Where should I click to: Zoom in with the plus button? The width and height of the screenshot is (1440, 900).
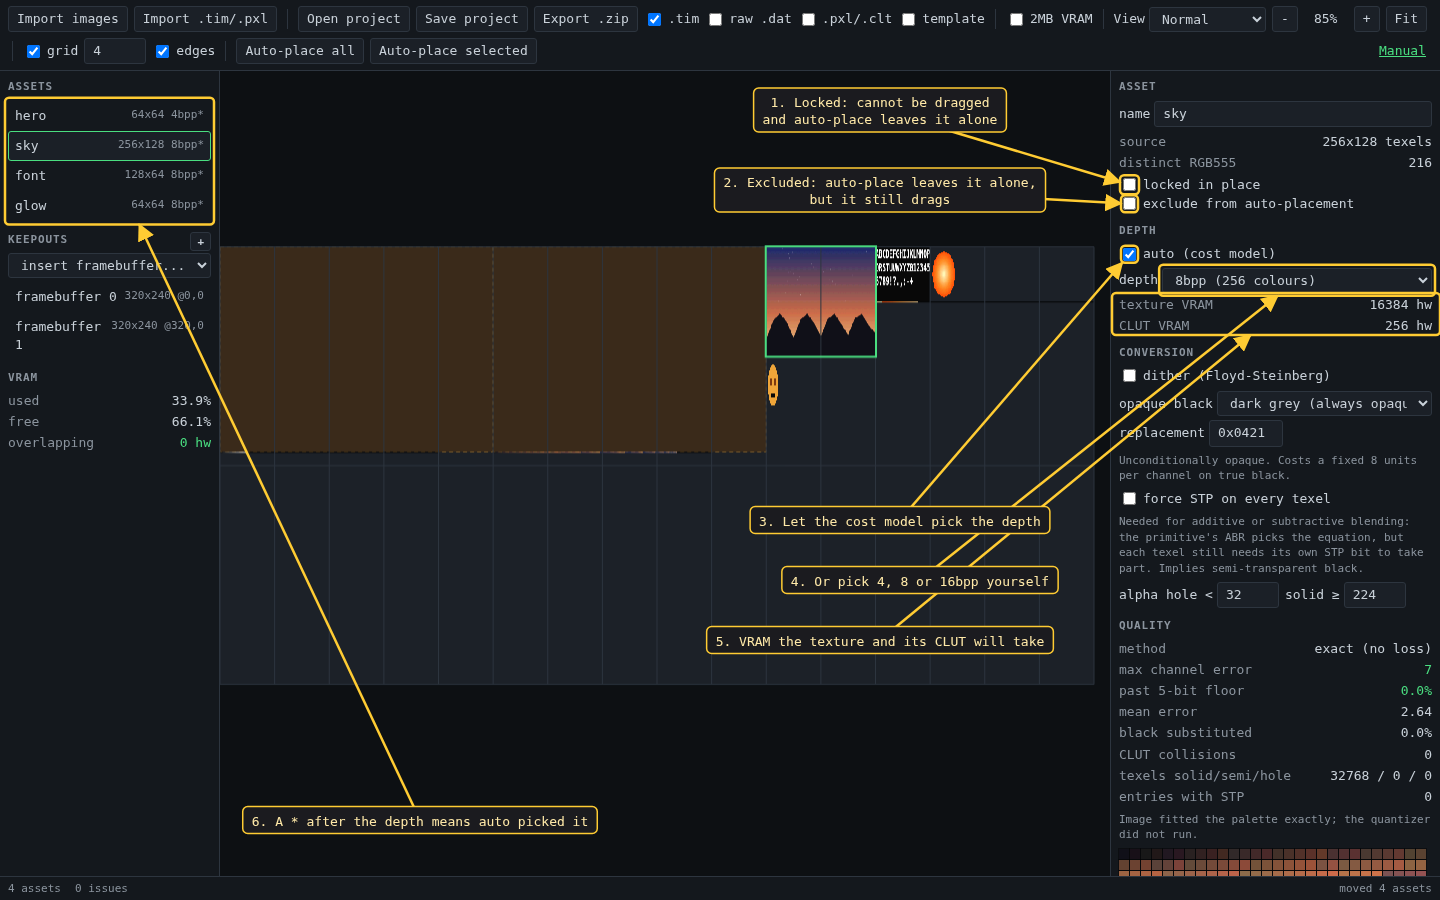tap(1366, 19)
